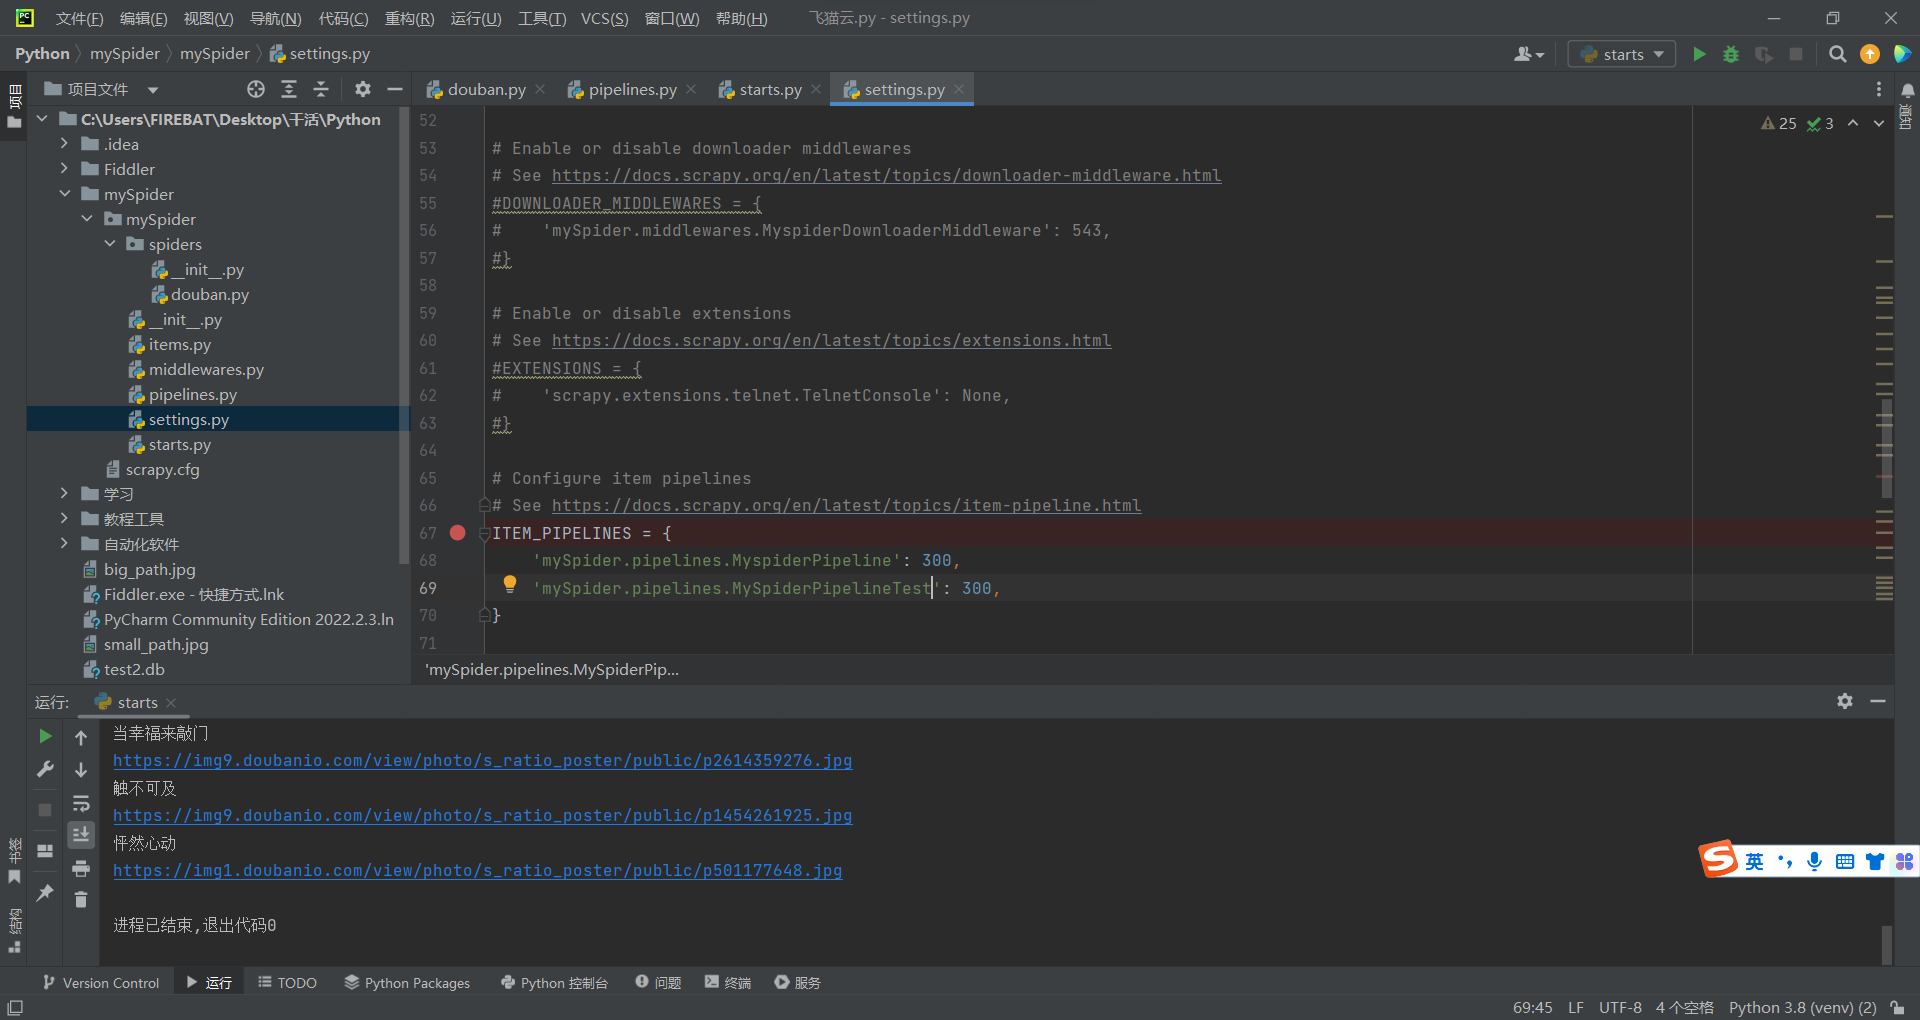The width and height of the screenshot is (1920, 1020).
Task: Open the VCS(S) menu
Action: 604,18
